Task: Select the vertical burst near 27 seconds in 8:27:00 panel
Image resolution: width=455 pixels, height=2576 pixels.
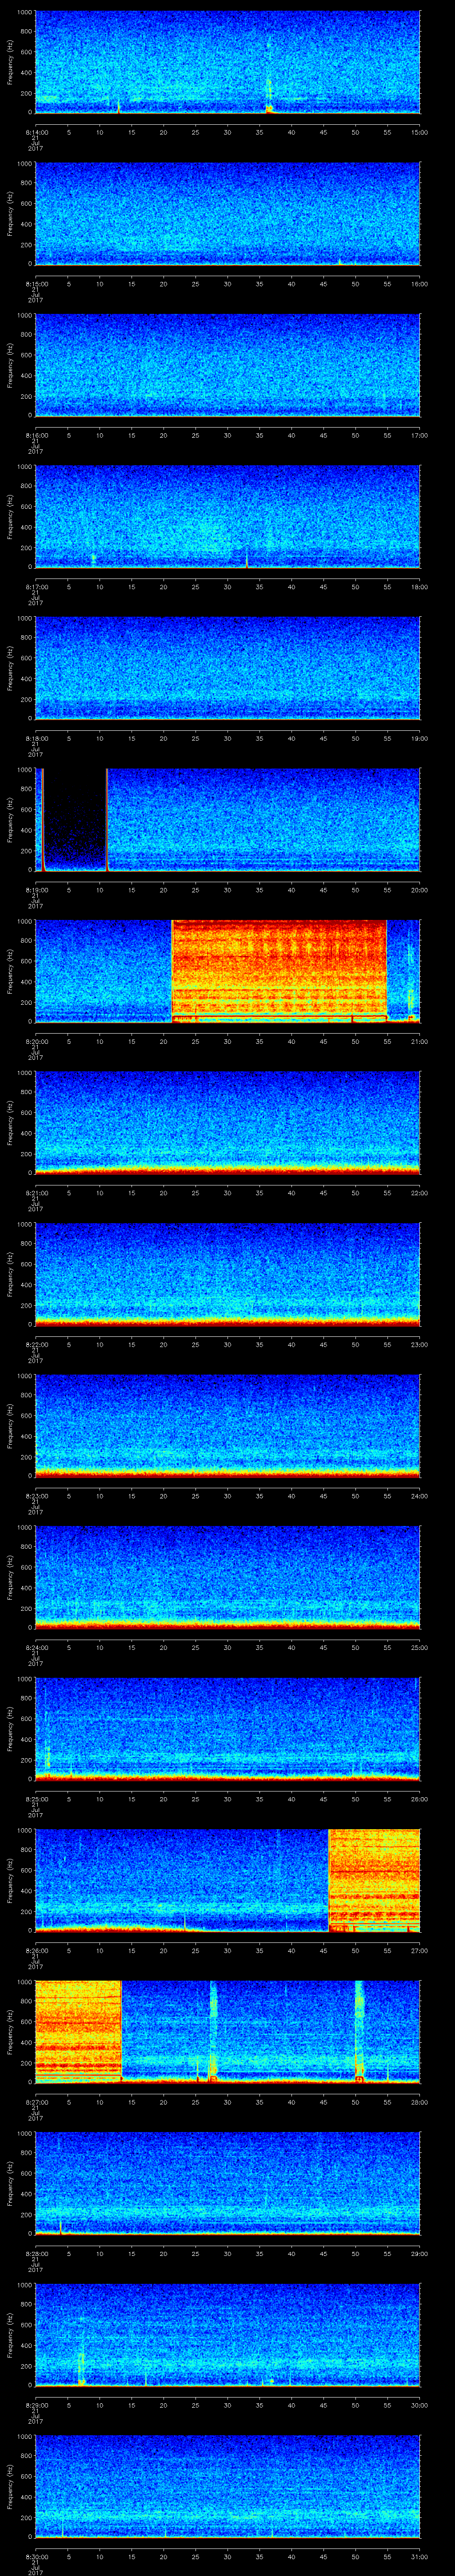Action: [212, 2030]
